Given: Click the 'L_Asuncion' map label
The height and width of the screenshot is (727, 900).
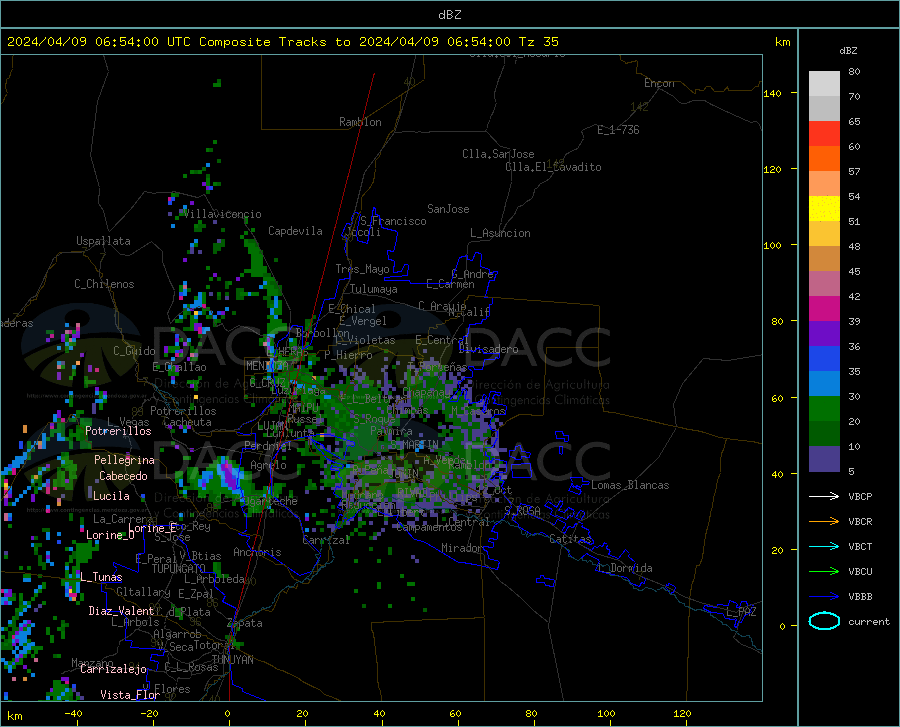Looking at the screenshot, I should click(500, 233).
